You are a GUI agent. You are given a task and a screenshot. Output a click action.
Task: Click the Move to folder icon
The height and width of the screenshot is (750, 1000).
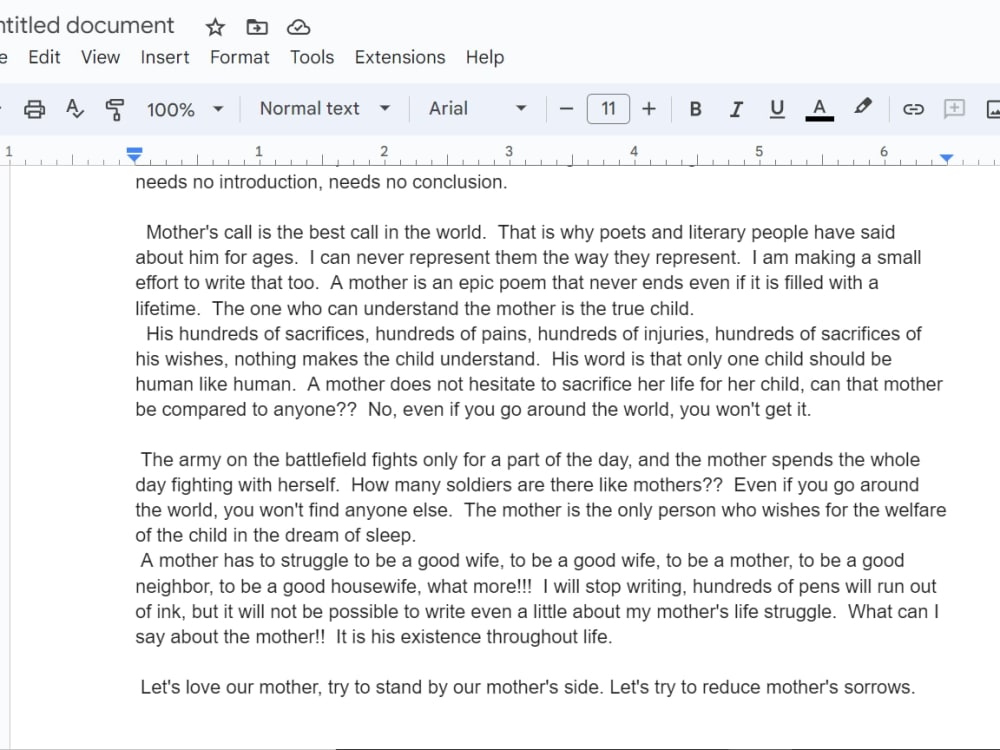pyautogui.click(x=257, y=27)
